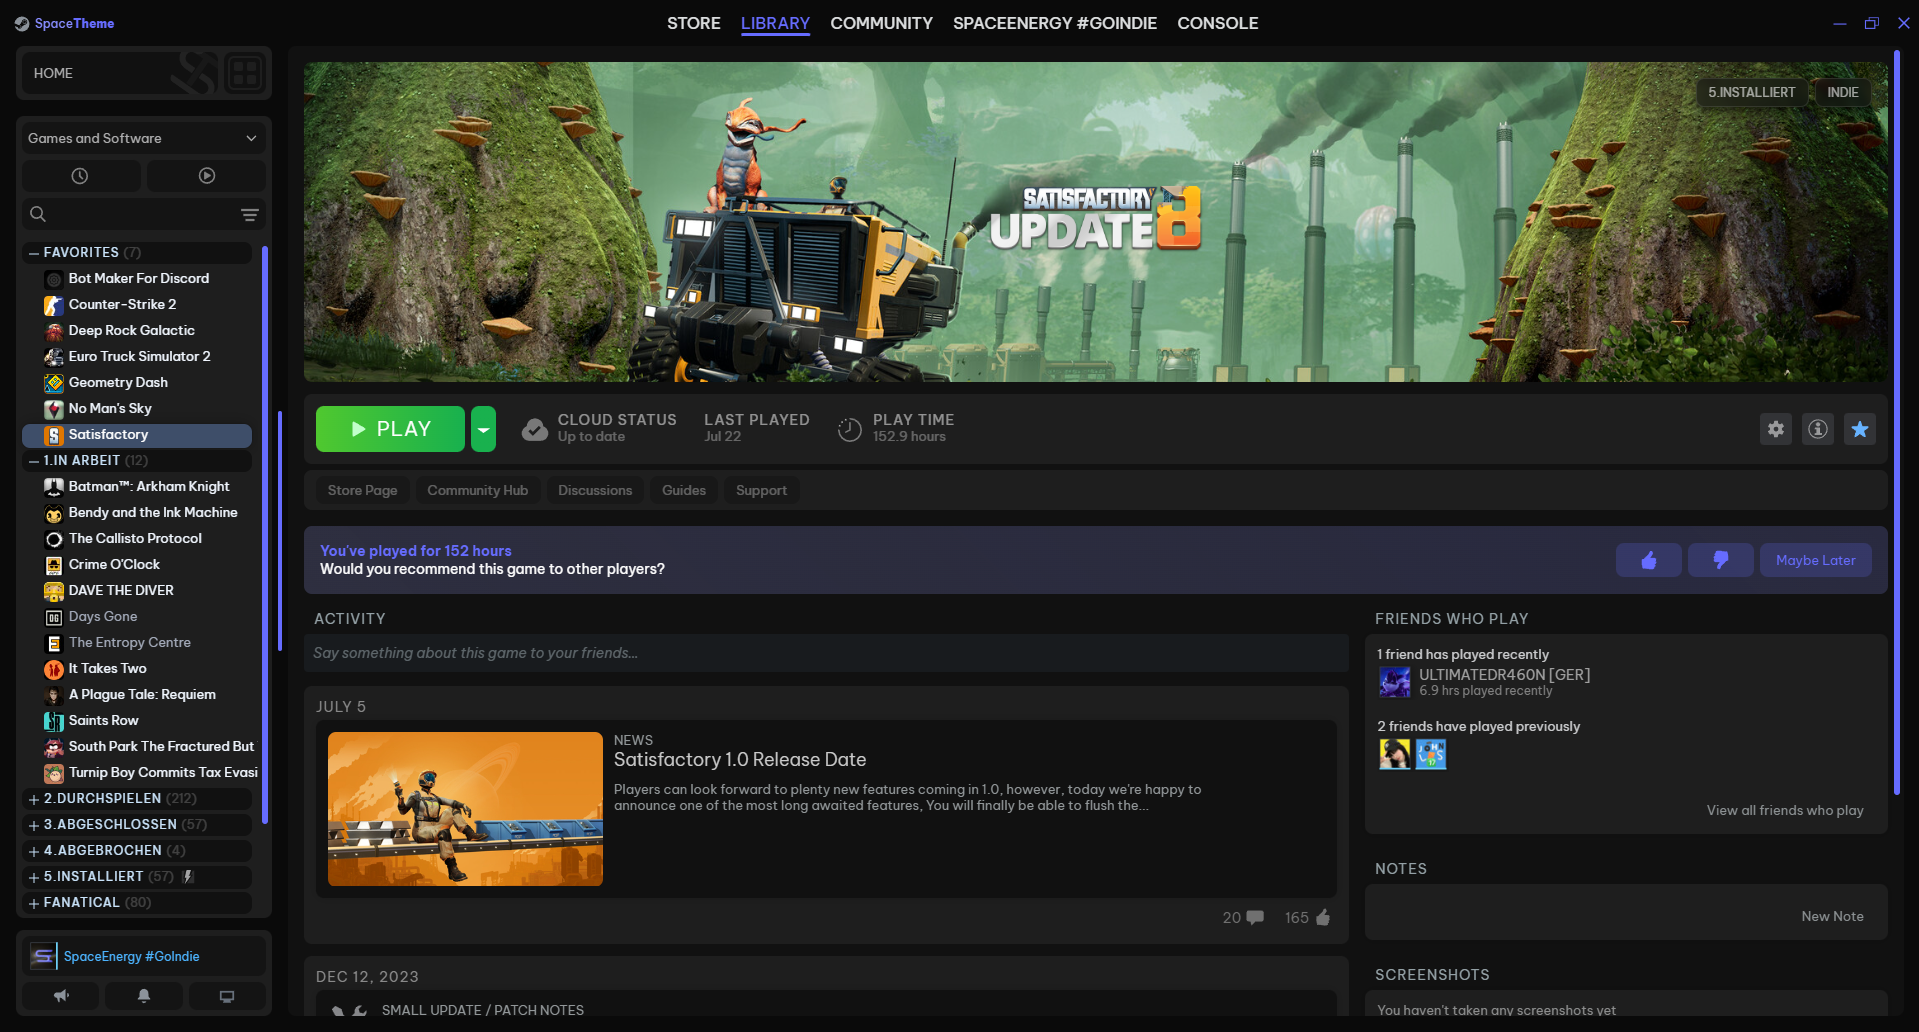The height and width of the screenshot is (1032, 1919).
Task: Click the DAVE THE DIVER icon
Action: pos(54,591)
